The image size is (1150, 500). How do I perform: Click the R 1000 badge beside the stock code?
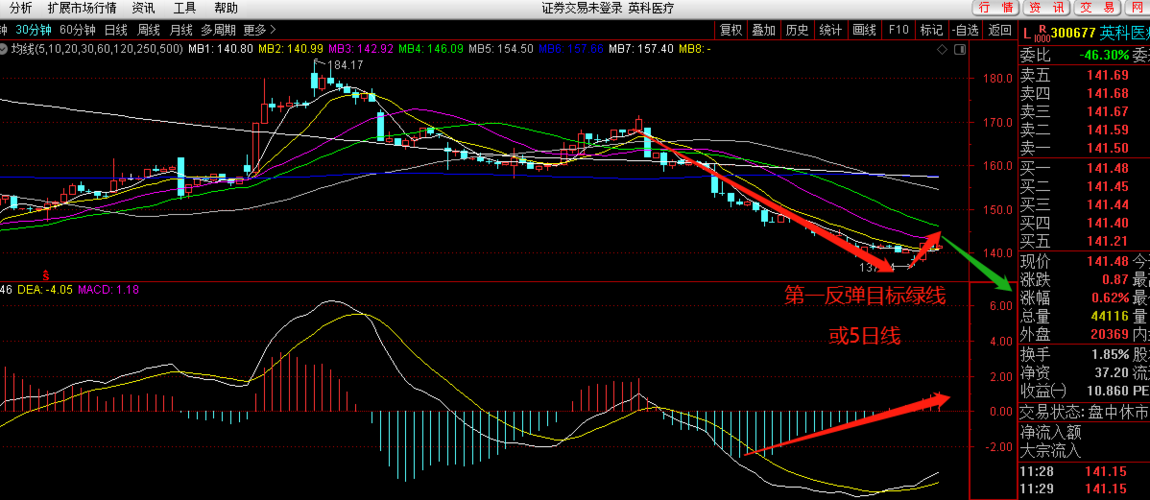pos(1041,33)
